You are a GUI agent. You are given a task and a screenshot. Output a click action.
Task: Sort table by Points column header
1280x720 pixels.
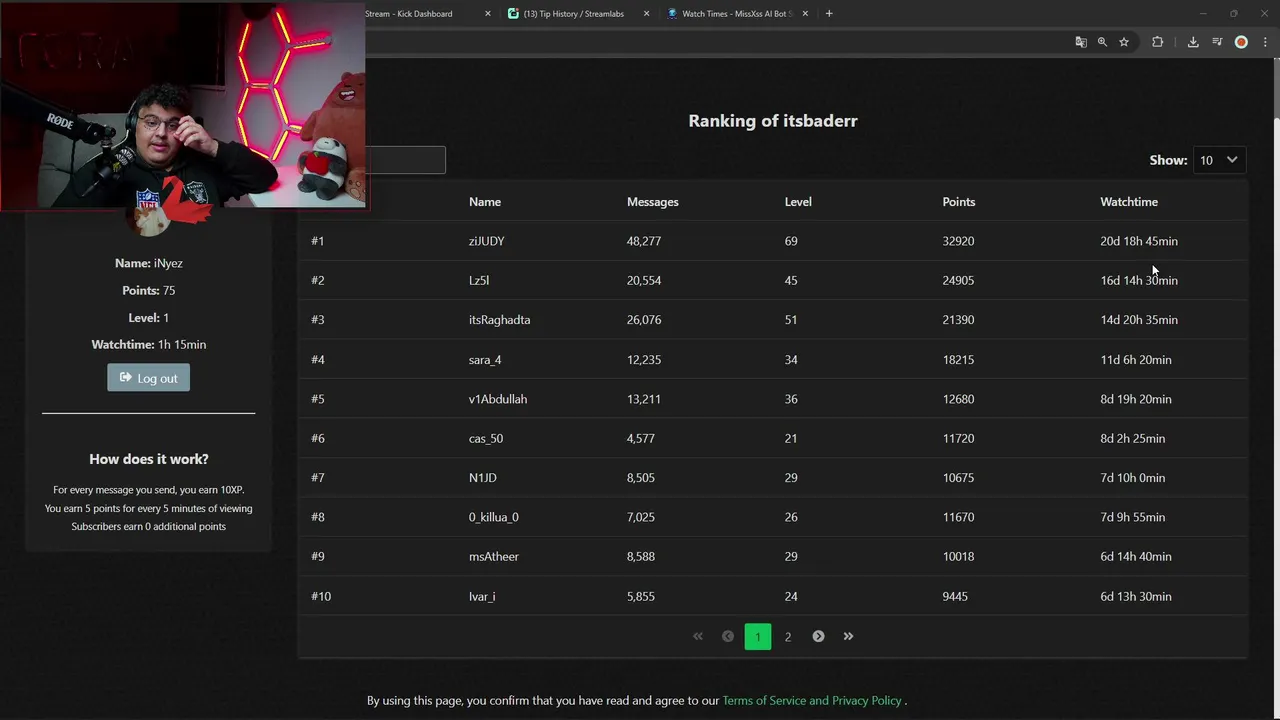click(x=959, y=202)
